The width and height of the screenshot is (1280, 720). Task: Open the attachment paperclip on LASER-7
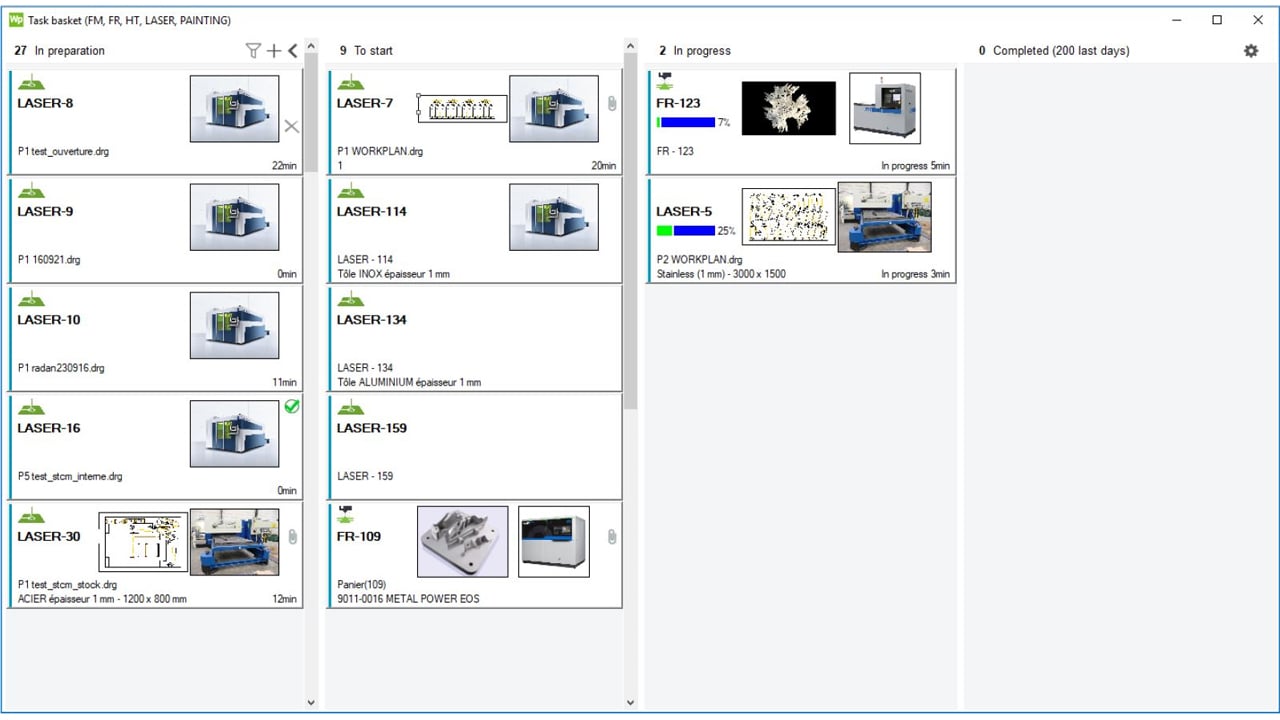pos(612,103)
